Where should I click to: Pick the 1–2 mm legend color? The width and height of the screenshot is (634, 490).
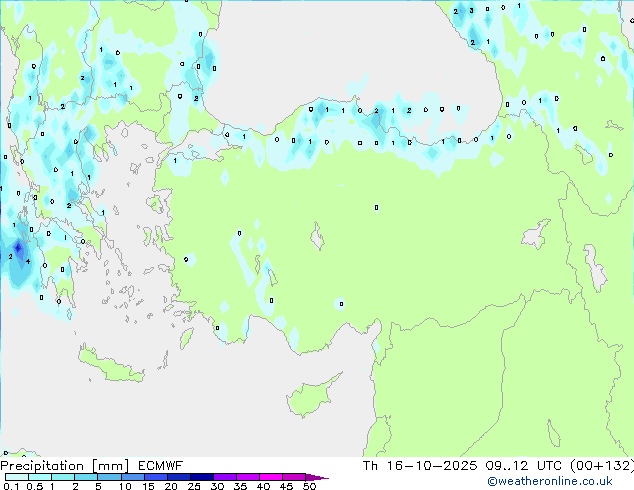point(63,477)
